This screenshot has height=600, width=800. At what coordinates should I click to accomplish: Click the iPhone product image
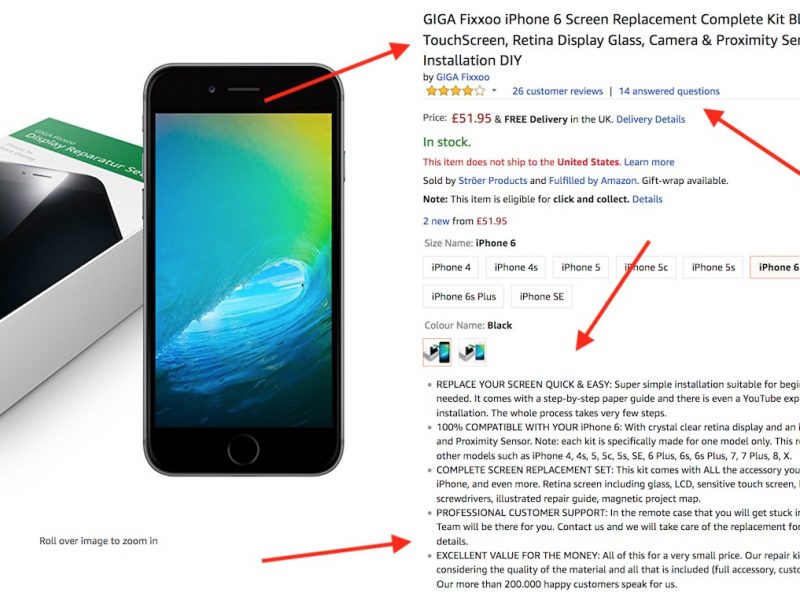pyautogui.click(x=243, y=270)
